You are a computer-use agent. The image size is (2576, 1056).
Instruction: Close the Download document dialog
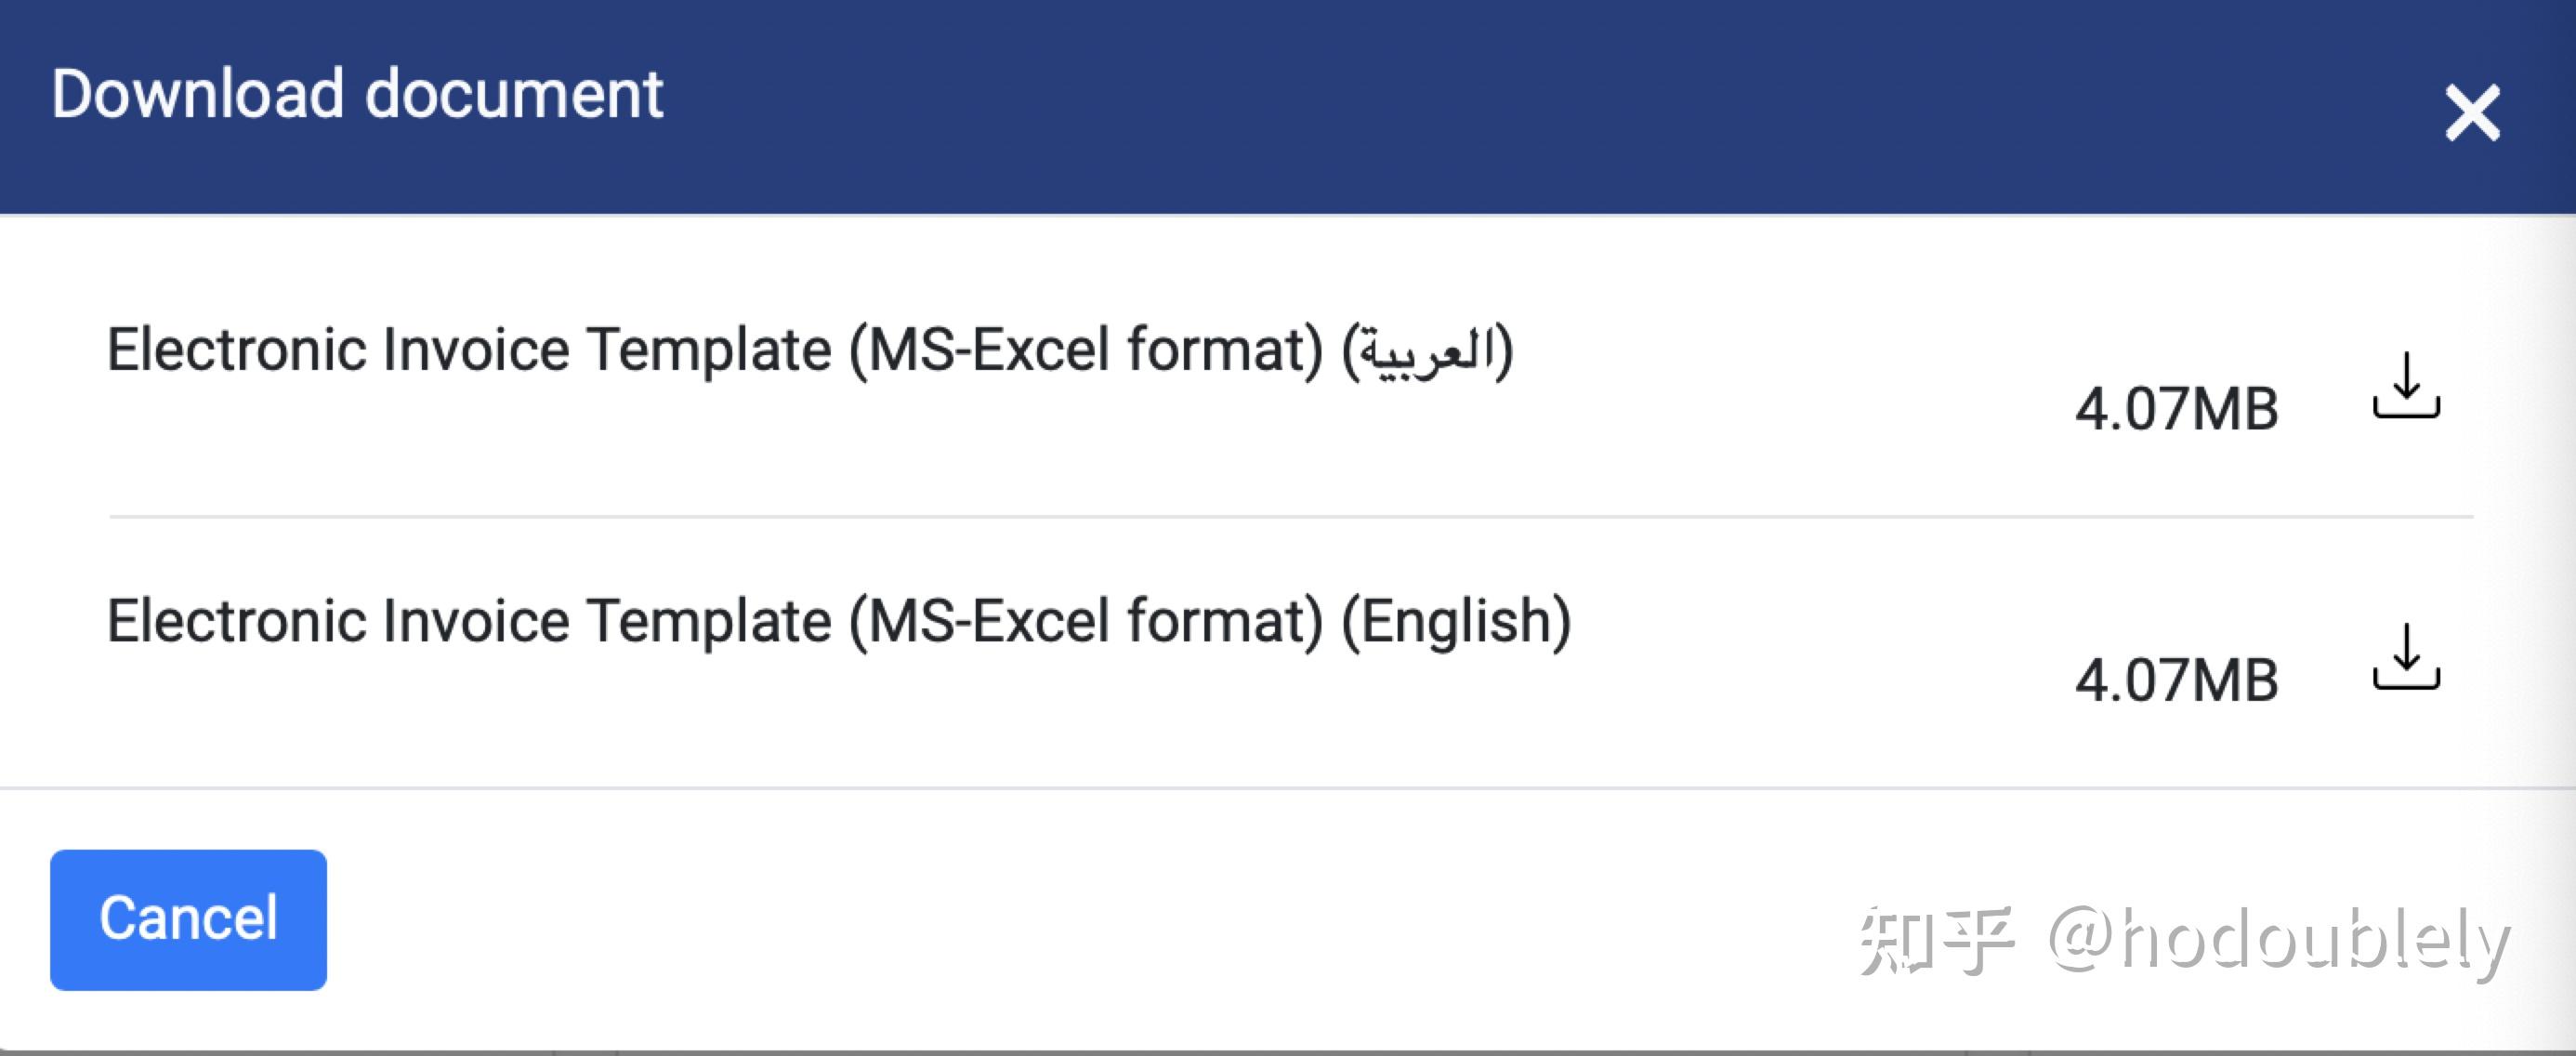pyautogui.click(x=2472, y=113)
